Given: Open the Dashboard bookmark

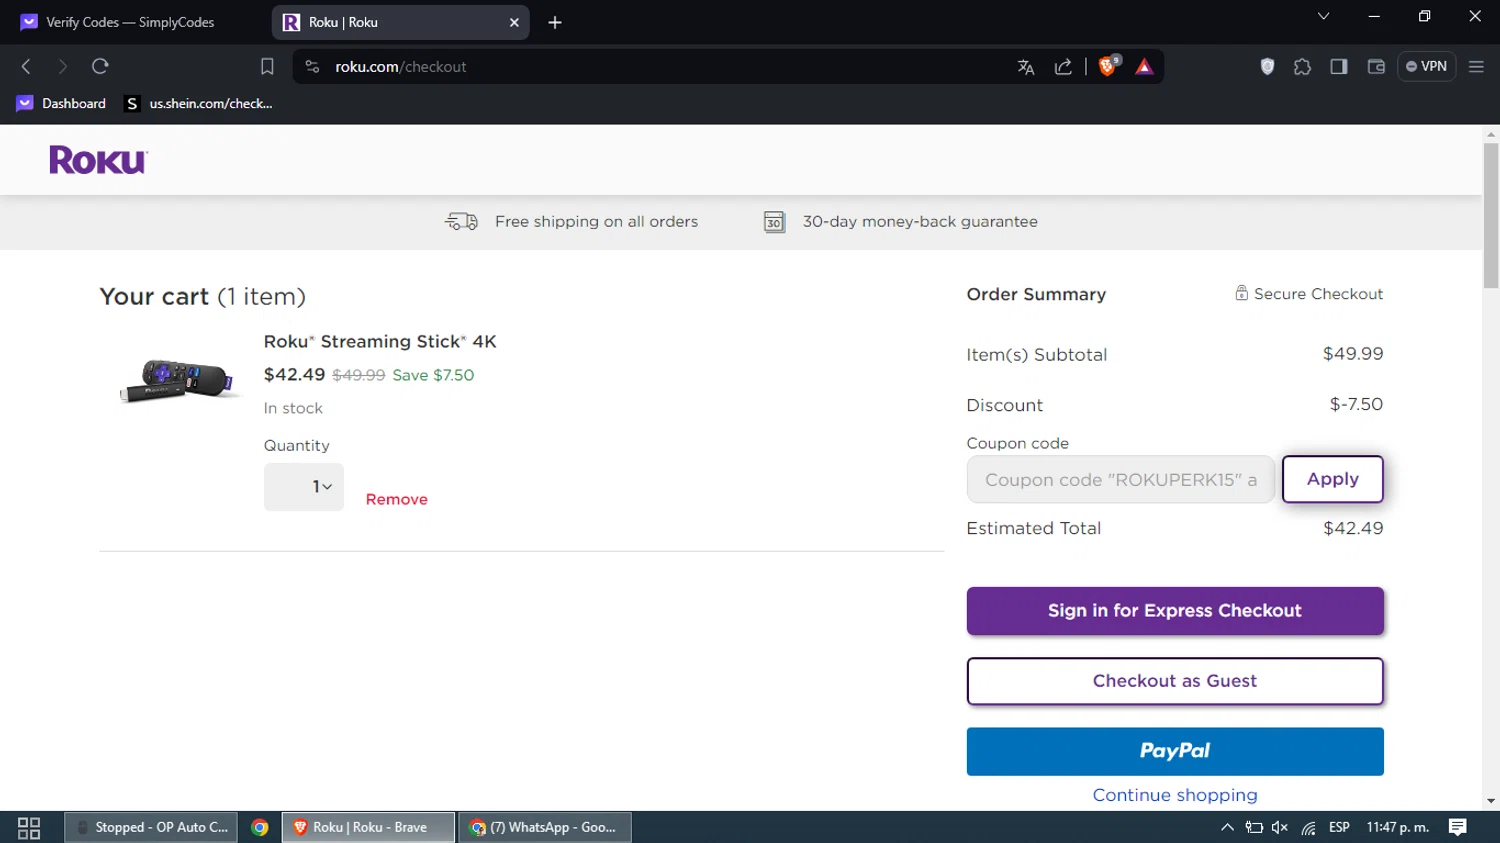Looking at the screenshot, I should (62, 103).
